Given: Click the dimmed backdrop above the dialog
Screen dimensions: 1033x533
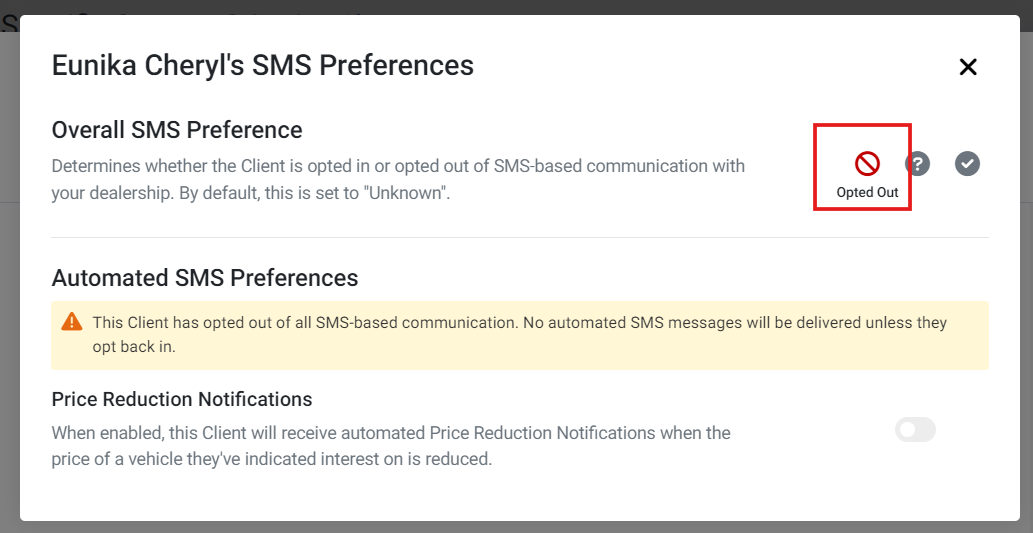Looking at the screenshot, I should (x=516, y=7).
